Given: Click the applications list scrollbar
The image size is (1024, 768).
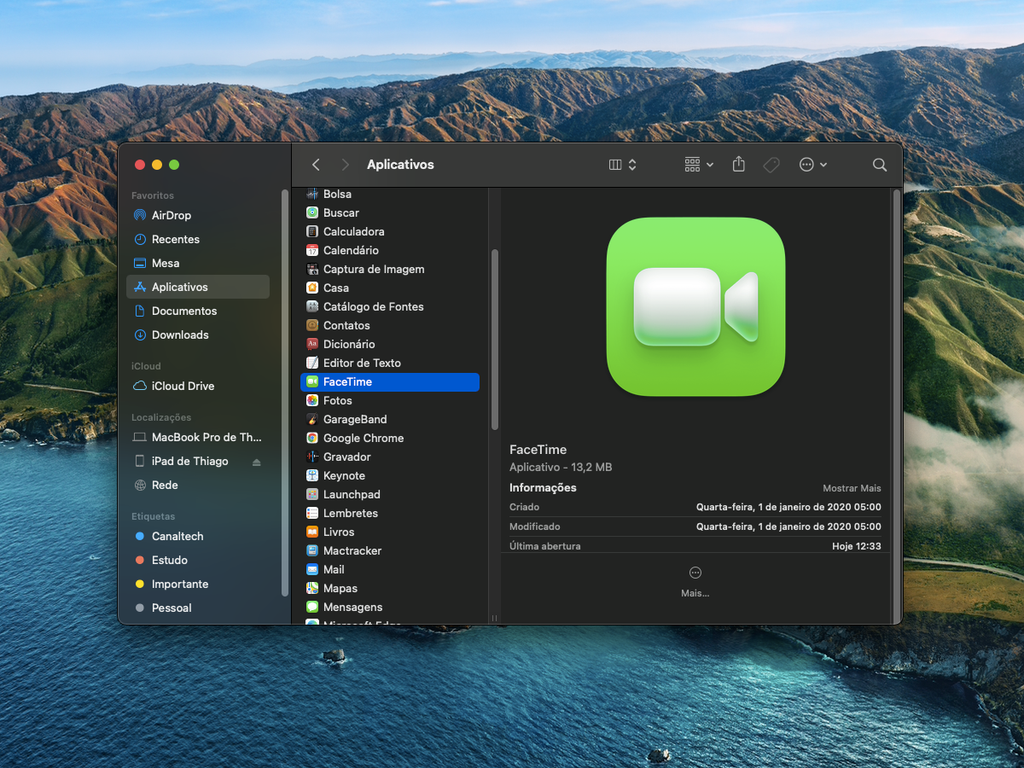Looking at the screenshot, I should 494,340.
